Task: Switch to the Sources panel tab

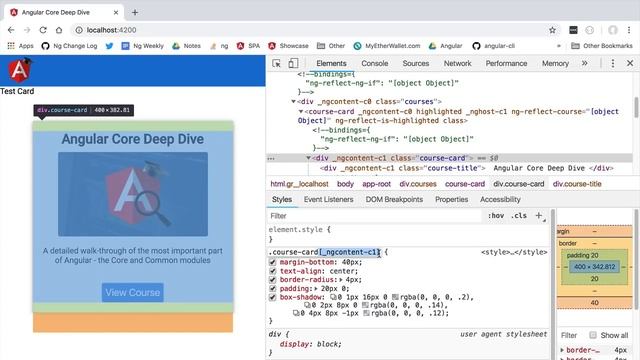Action: tap(416, 63)
